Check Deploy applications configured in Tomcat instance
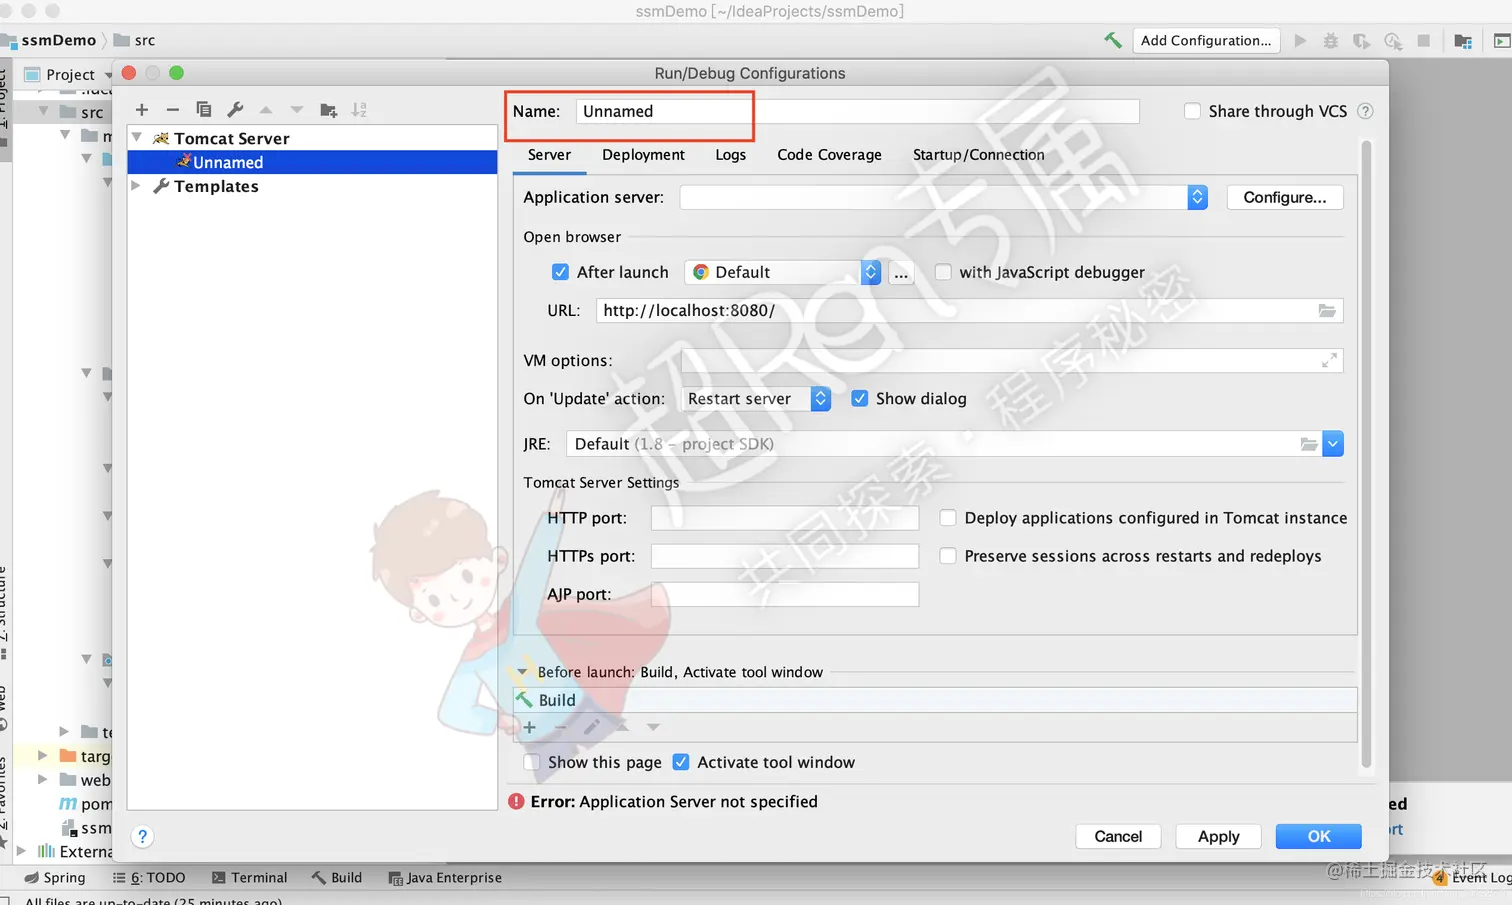 click(x=948, y=518)
